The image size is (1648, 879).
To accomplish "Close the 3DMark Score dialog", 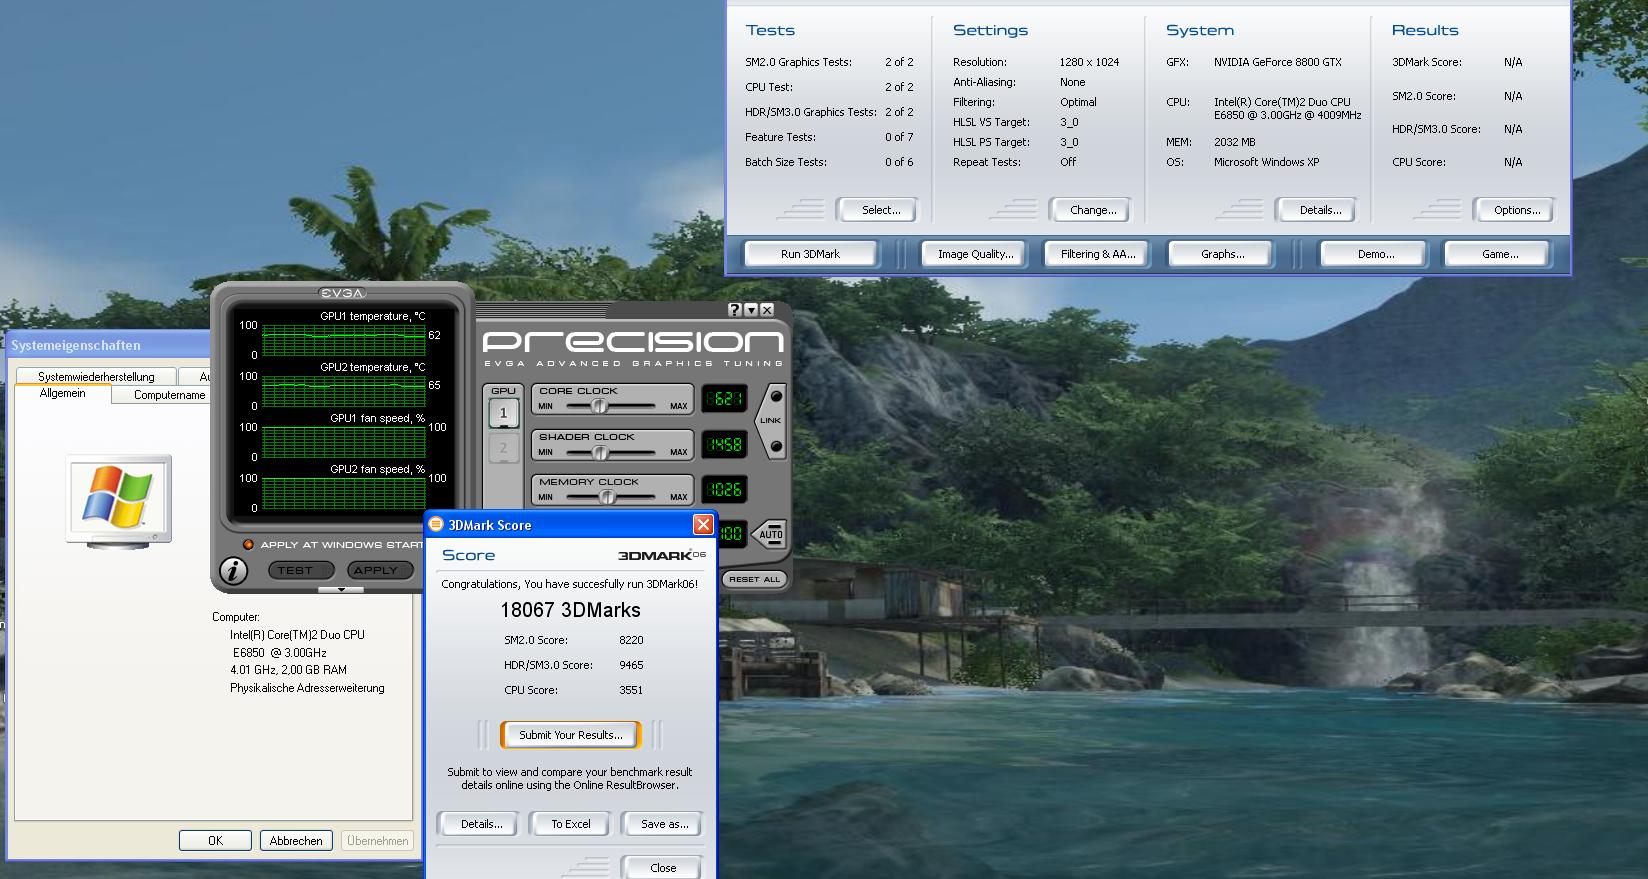I will tap(703, 525).
